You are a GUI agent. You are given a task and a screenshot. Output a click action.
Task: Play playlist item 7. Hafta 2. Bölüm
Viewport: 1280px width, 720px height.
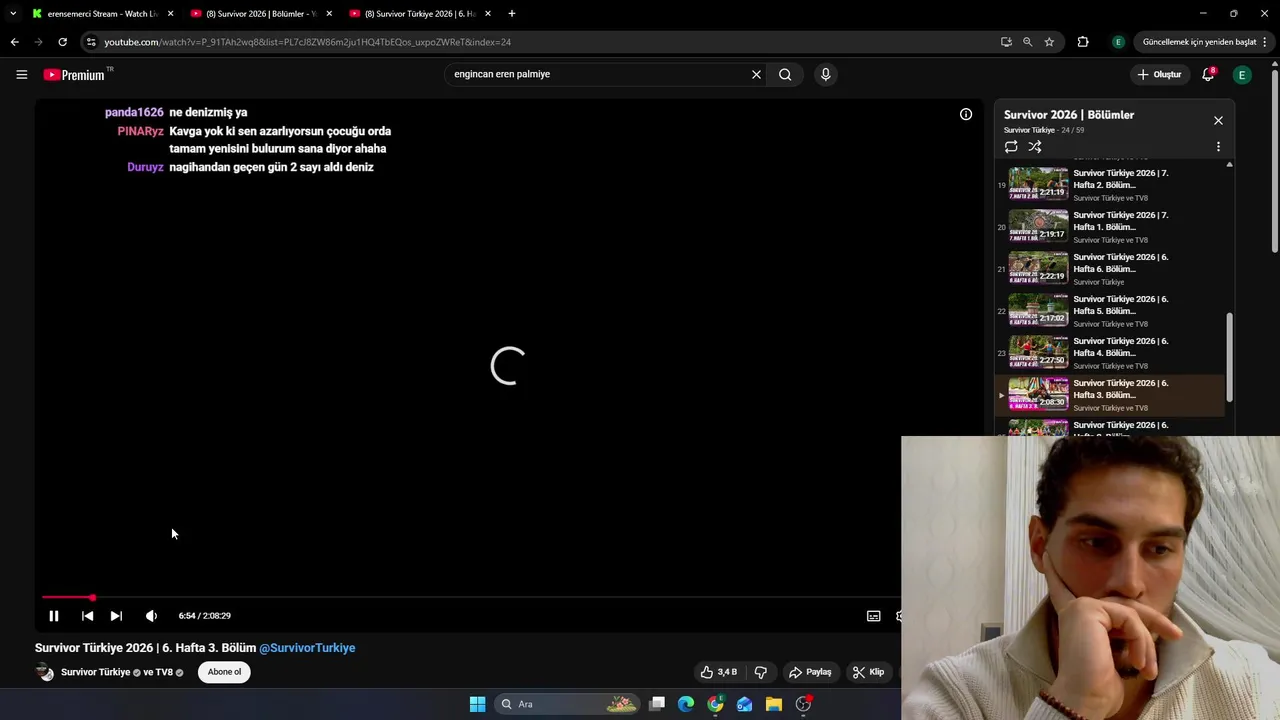pyautogui.click(x=1110, y=185)
